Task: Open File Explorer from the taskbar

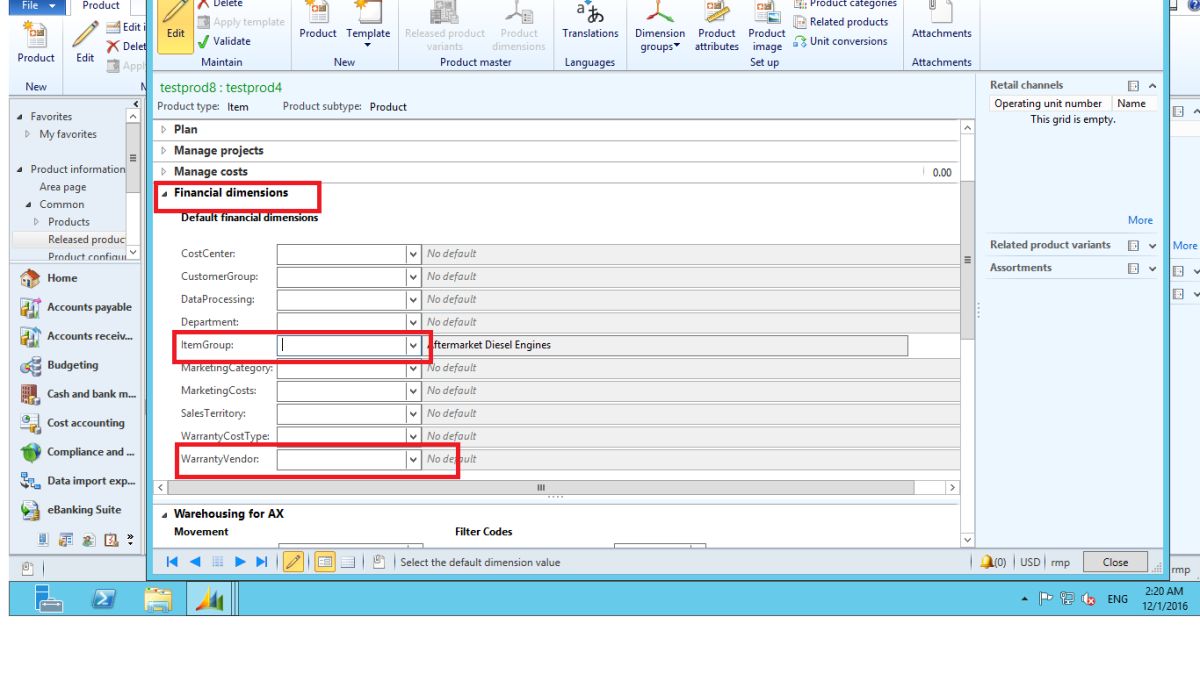Action: [x=157, y=598]
